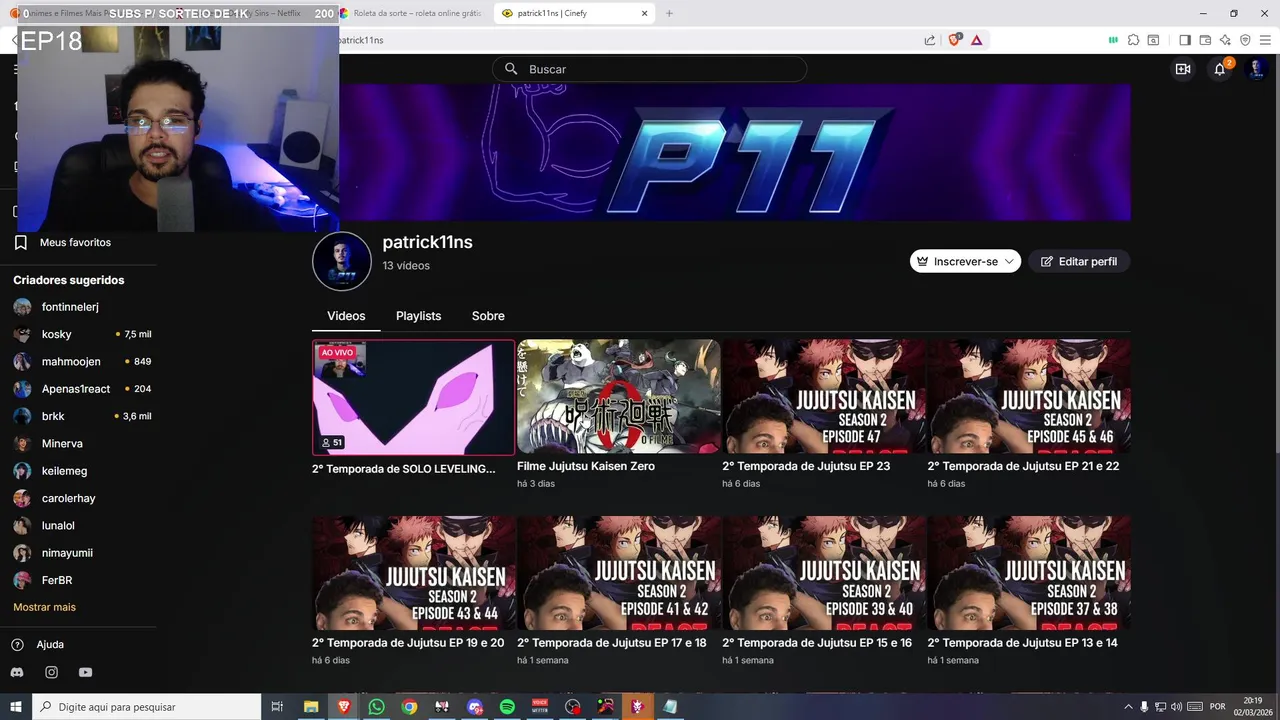Toggle the browser sidebar panel icon
This screenshot has width=1280, height=720.
pyautogui.click(x=1185, y=40)
